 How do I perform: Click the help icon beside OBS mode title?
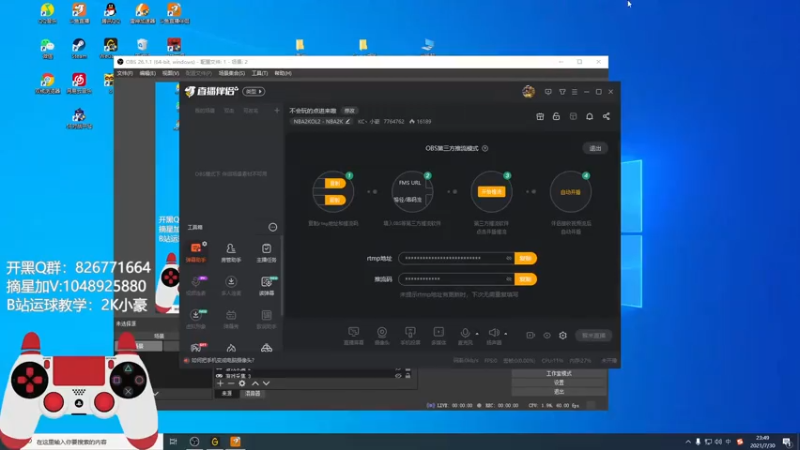click(x=485, y=148)
